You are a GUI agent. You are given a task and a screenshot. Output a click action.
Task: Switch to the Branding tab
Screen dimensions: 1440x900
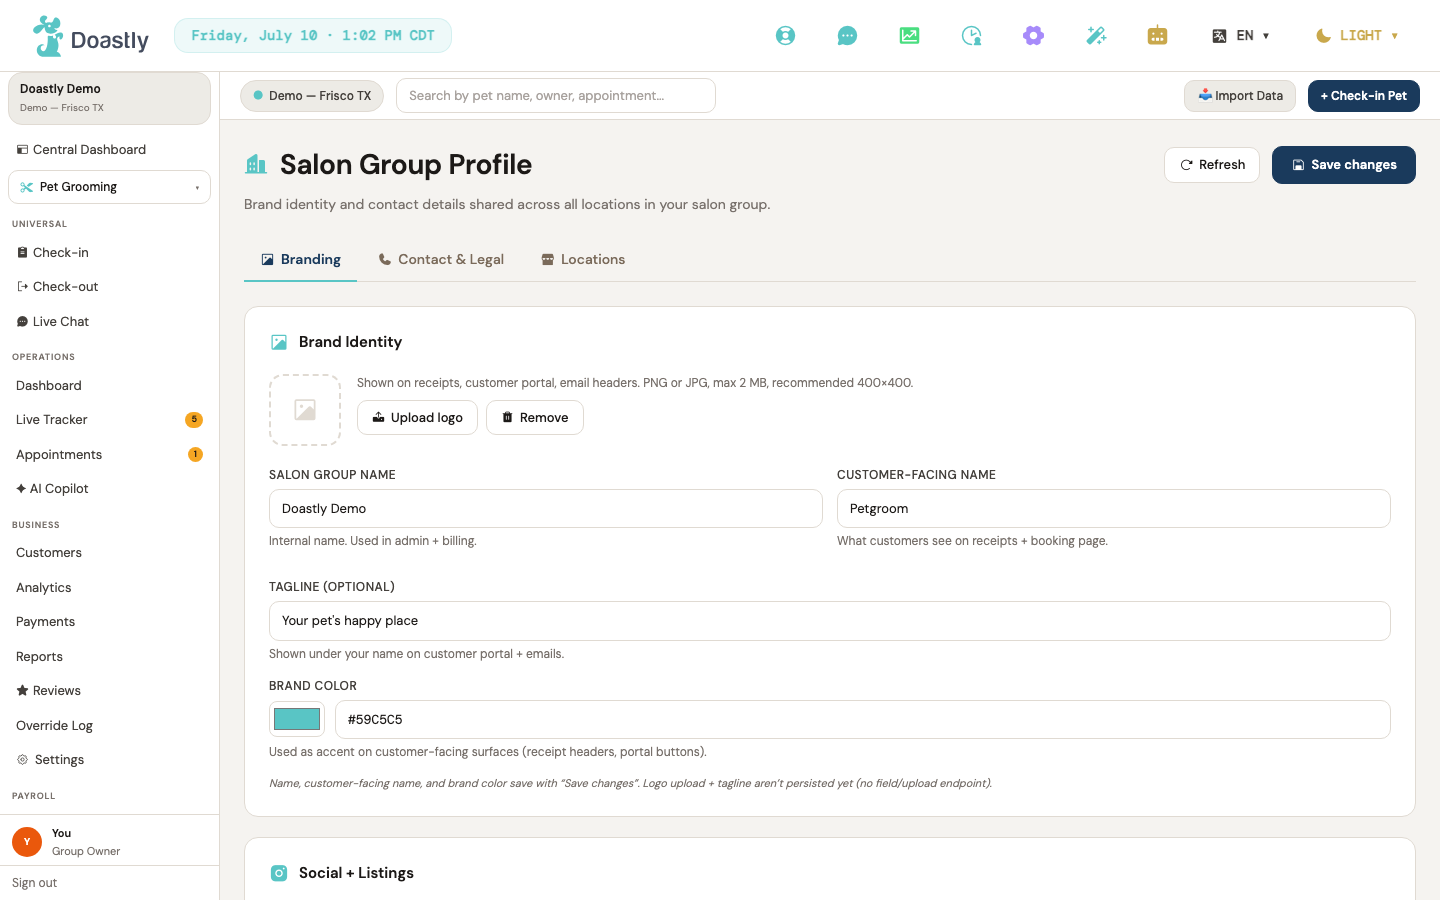click(x=300, y=260)
